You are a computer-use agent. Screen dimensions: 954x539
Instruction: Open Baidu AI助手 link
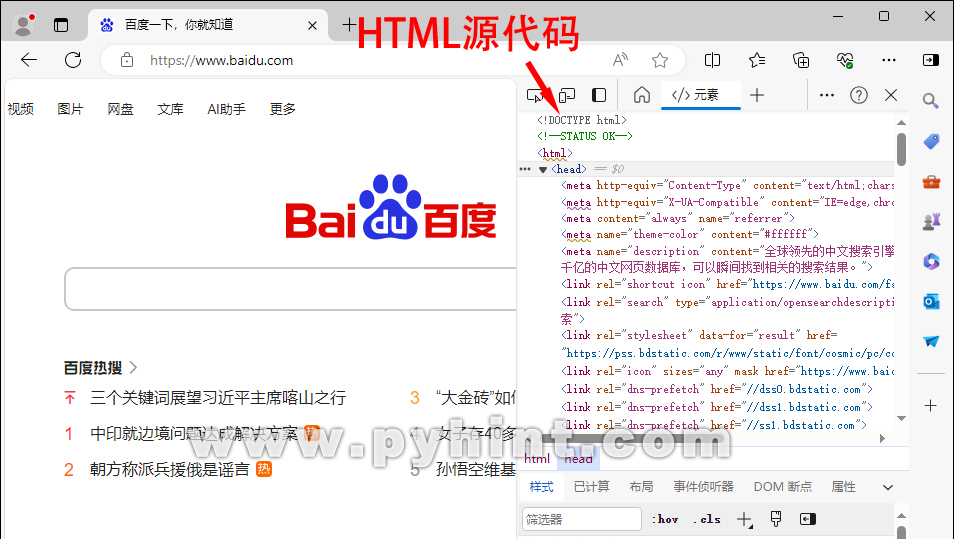click(x=226, y=109)
